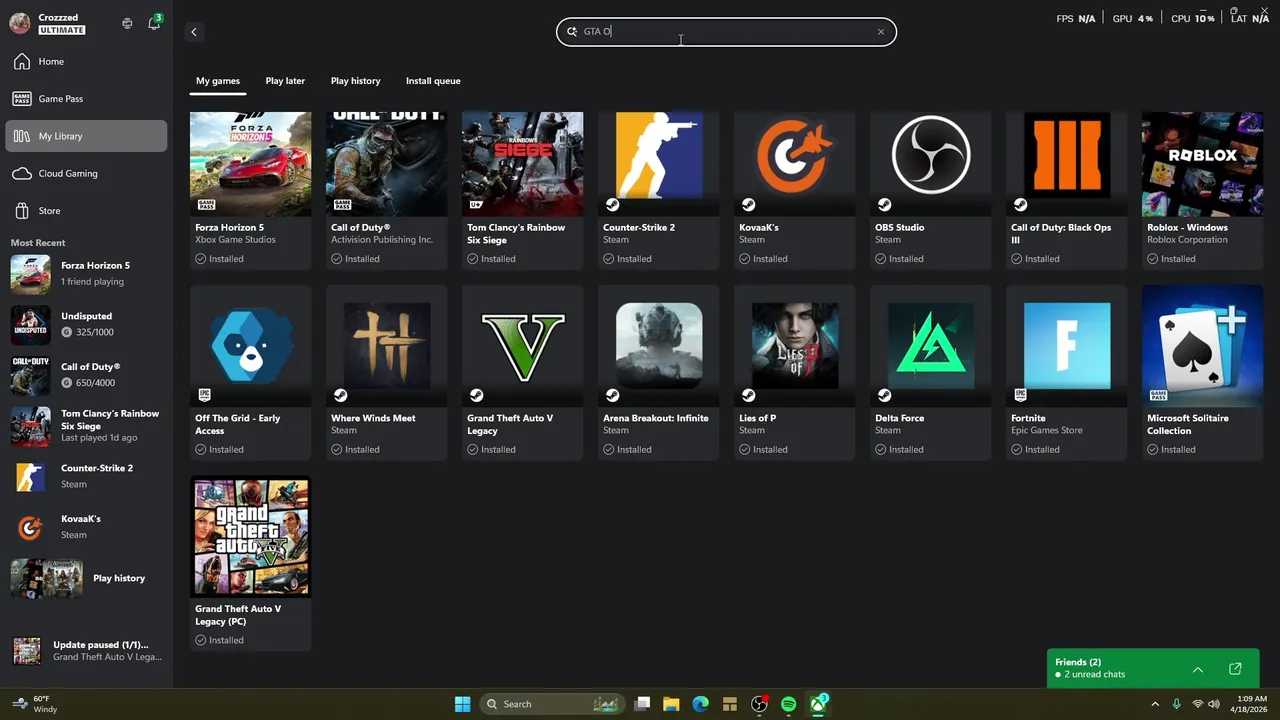The height and width of the screenshot is (720, 1280).
Task: Open the Lies of P tile
Action: point(794,372)
